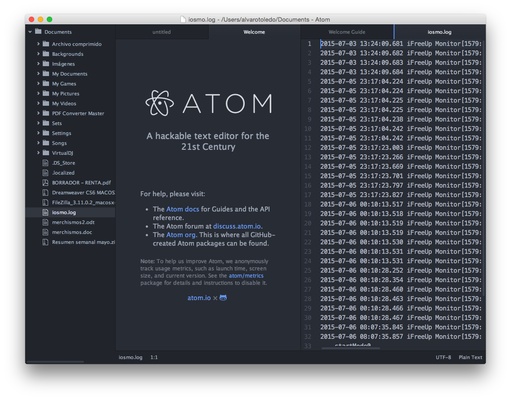Switch to the untitled tab
511x400 pixels.
pos(162,32)
